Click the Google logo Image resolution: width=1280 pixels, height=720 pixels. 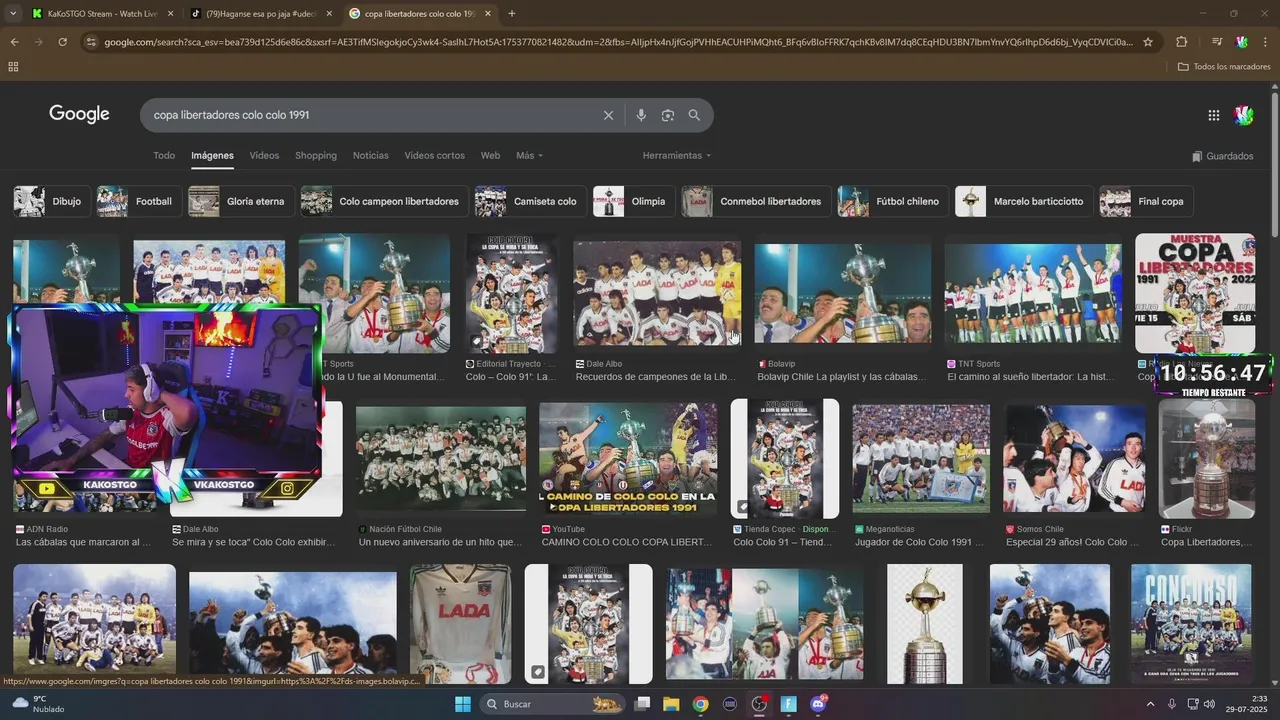click(79, 114)
